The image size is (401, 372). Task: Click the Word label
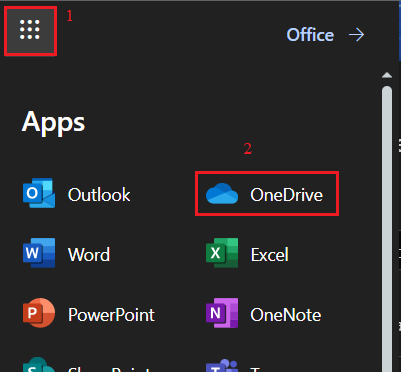coord(89,255)
